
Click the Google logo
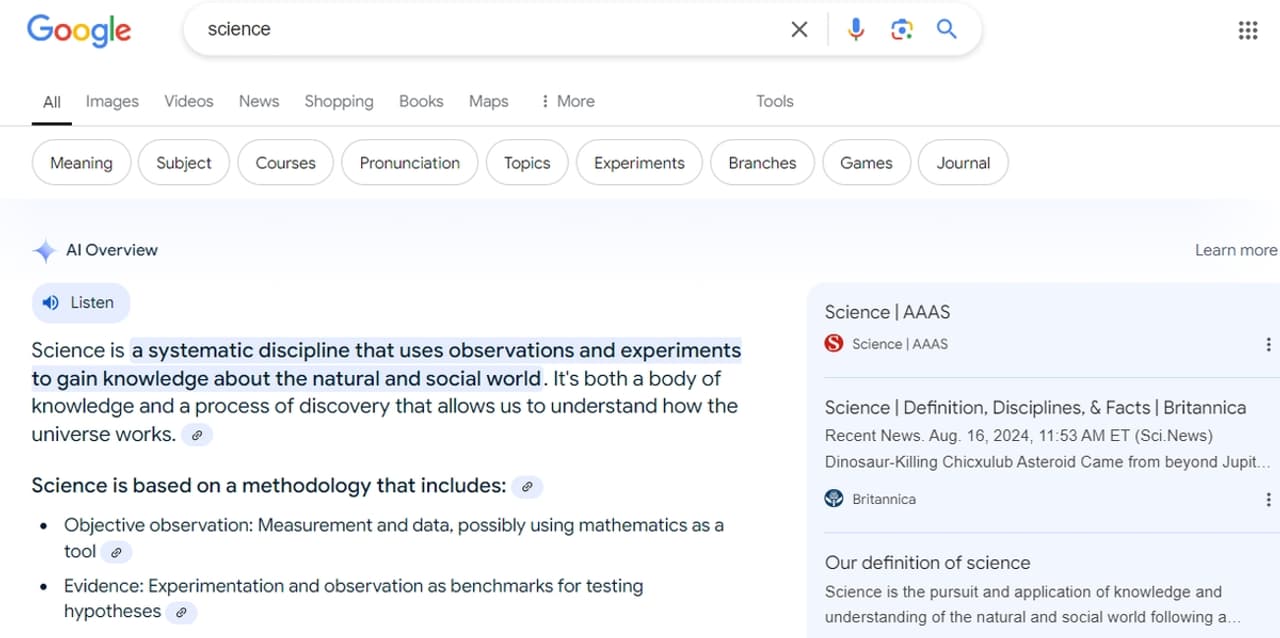[x=79, y=30]
